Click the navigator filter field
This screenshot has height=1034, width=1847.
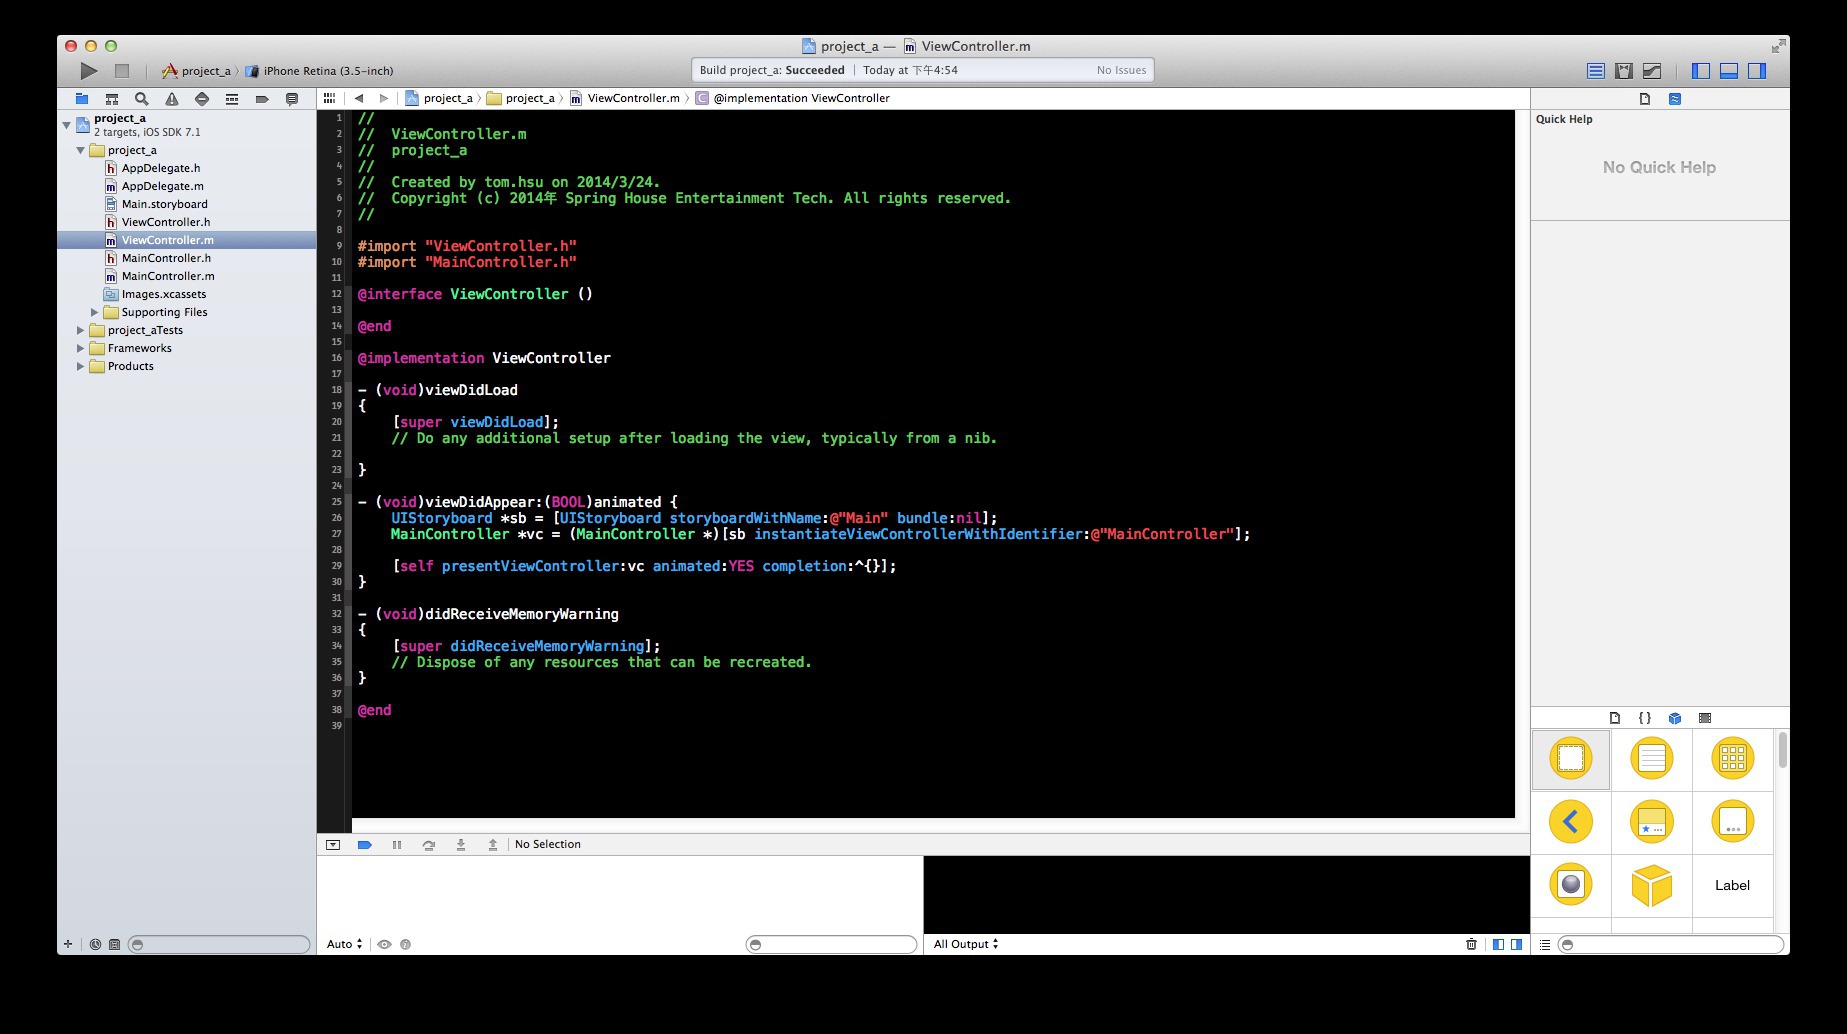tap(219, 944)
